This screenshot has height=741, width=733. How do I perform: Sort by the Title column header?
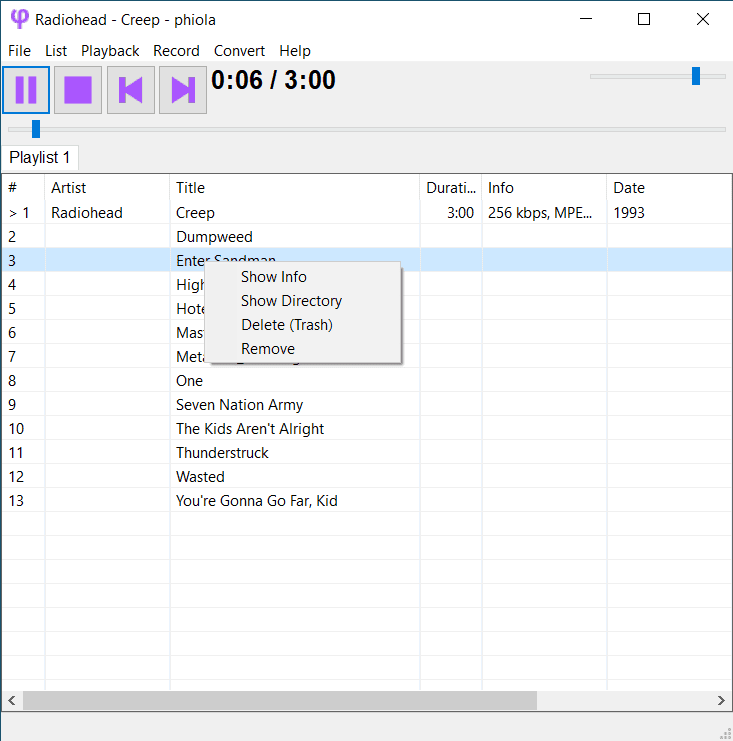tap(294, 188)
